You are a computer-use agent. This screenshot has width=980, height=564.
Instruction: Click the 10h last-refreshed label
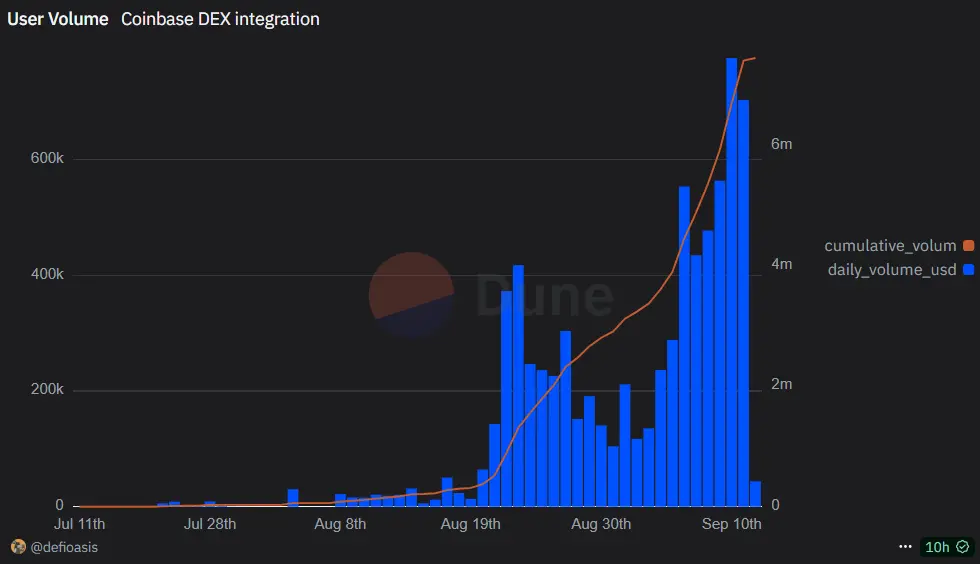(x=937, y=547)
